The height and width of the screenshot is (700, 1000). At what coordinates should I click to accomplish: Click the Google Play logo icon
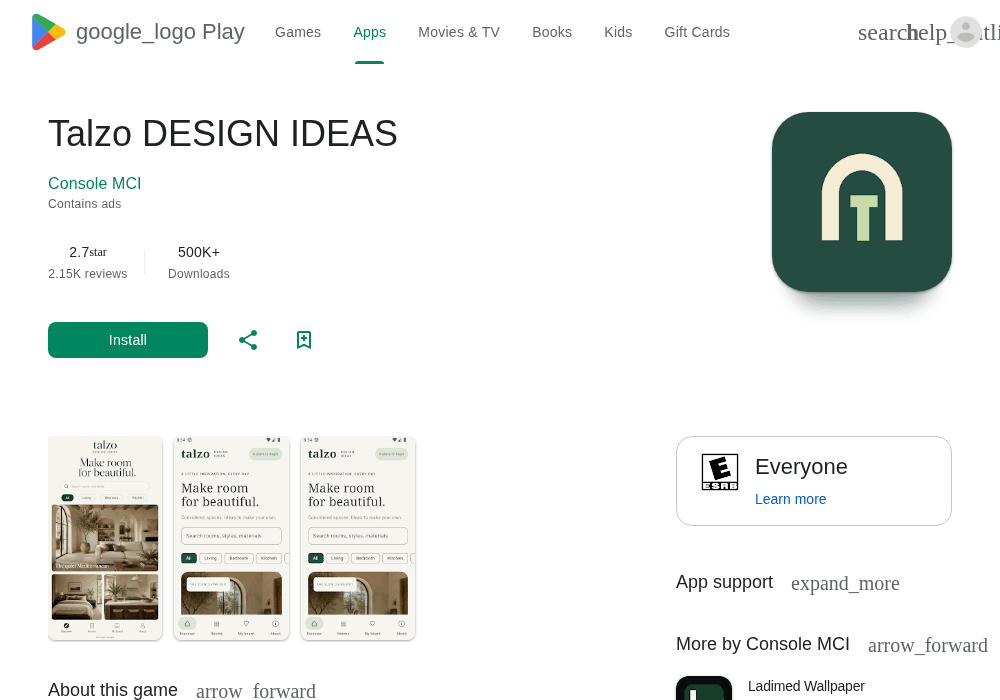pos(48,32)
